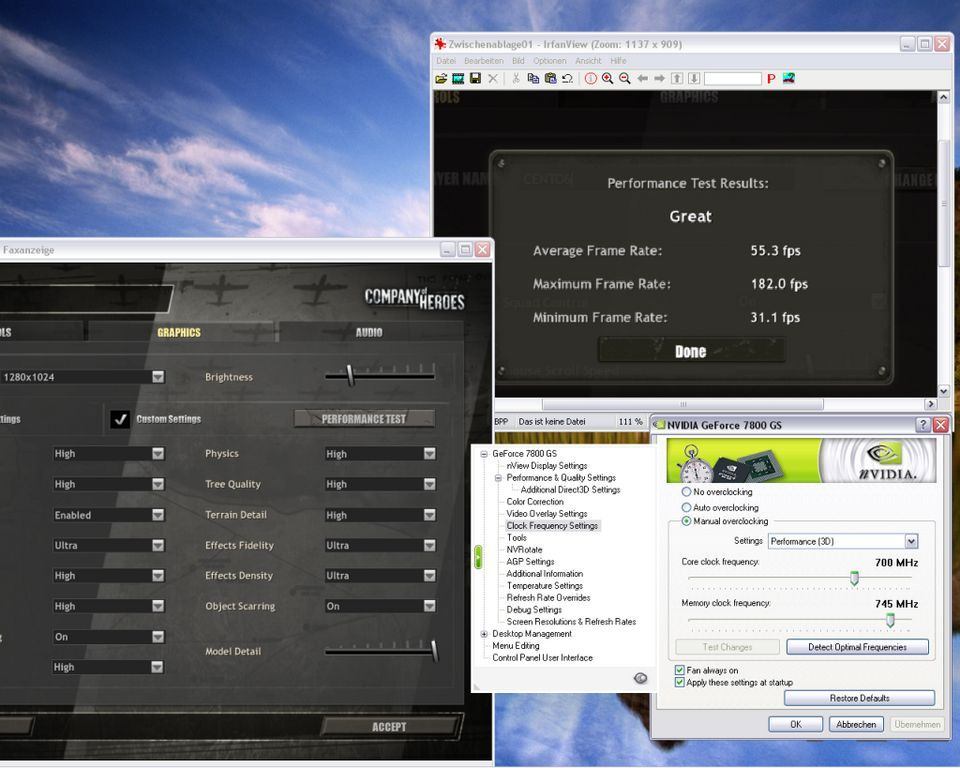Open the Bearbeiten menu
Screen dimensions: 960x768
click(484, 61)
